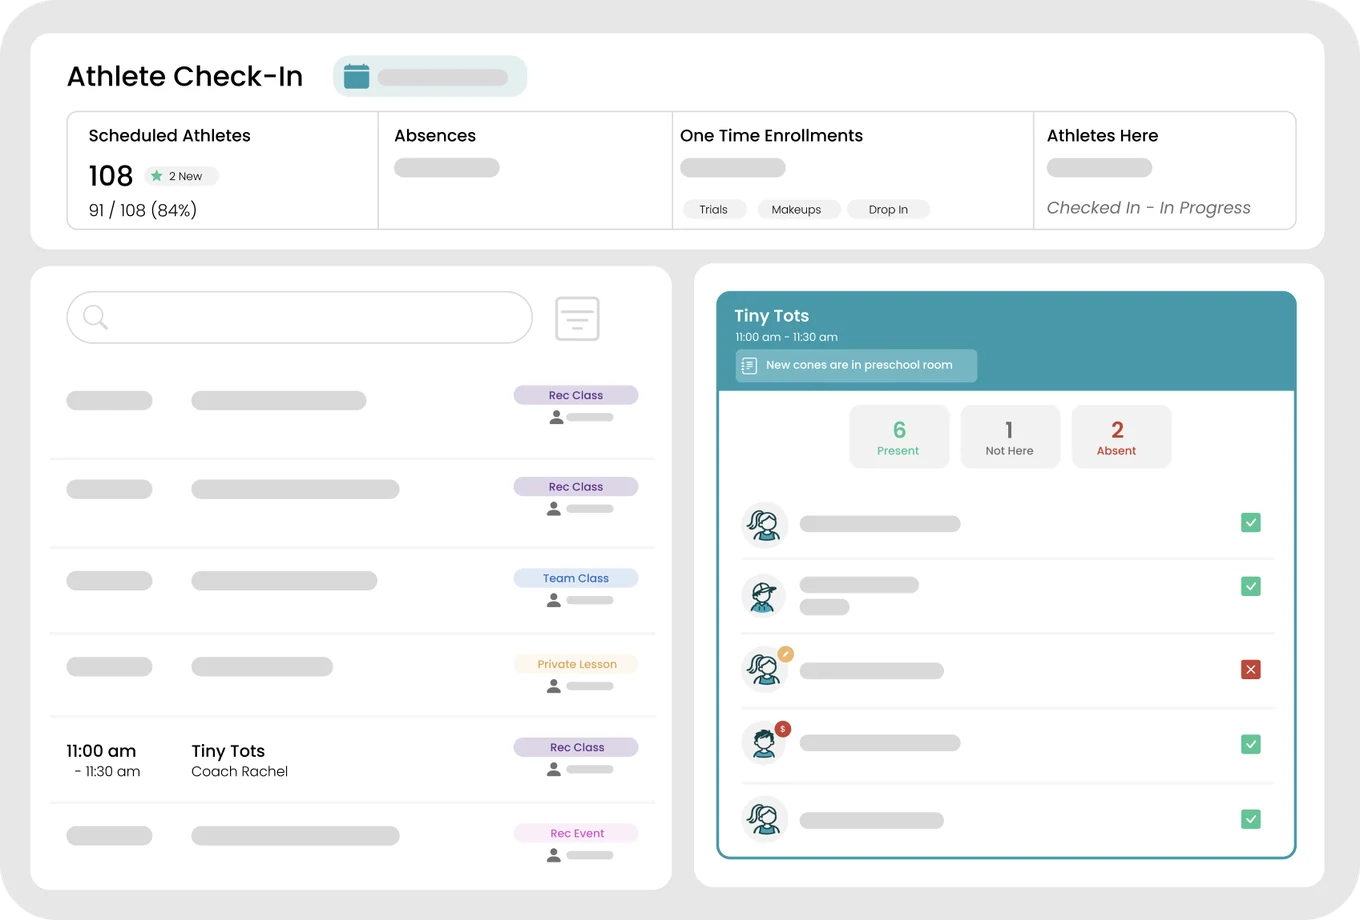Open the 11:00 am Tiny Tots class row

coord(352,760)
